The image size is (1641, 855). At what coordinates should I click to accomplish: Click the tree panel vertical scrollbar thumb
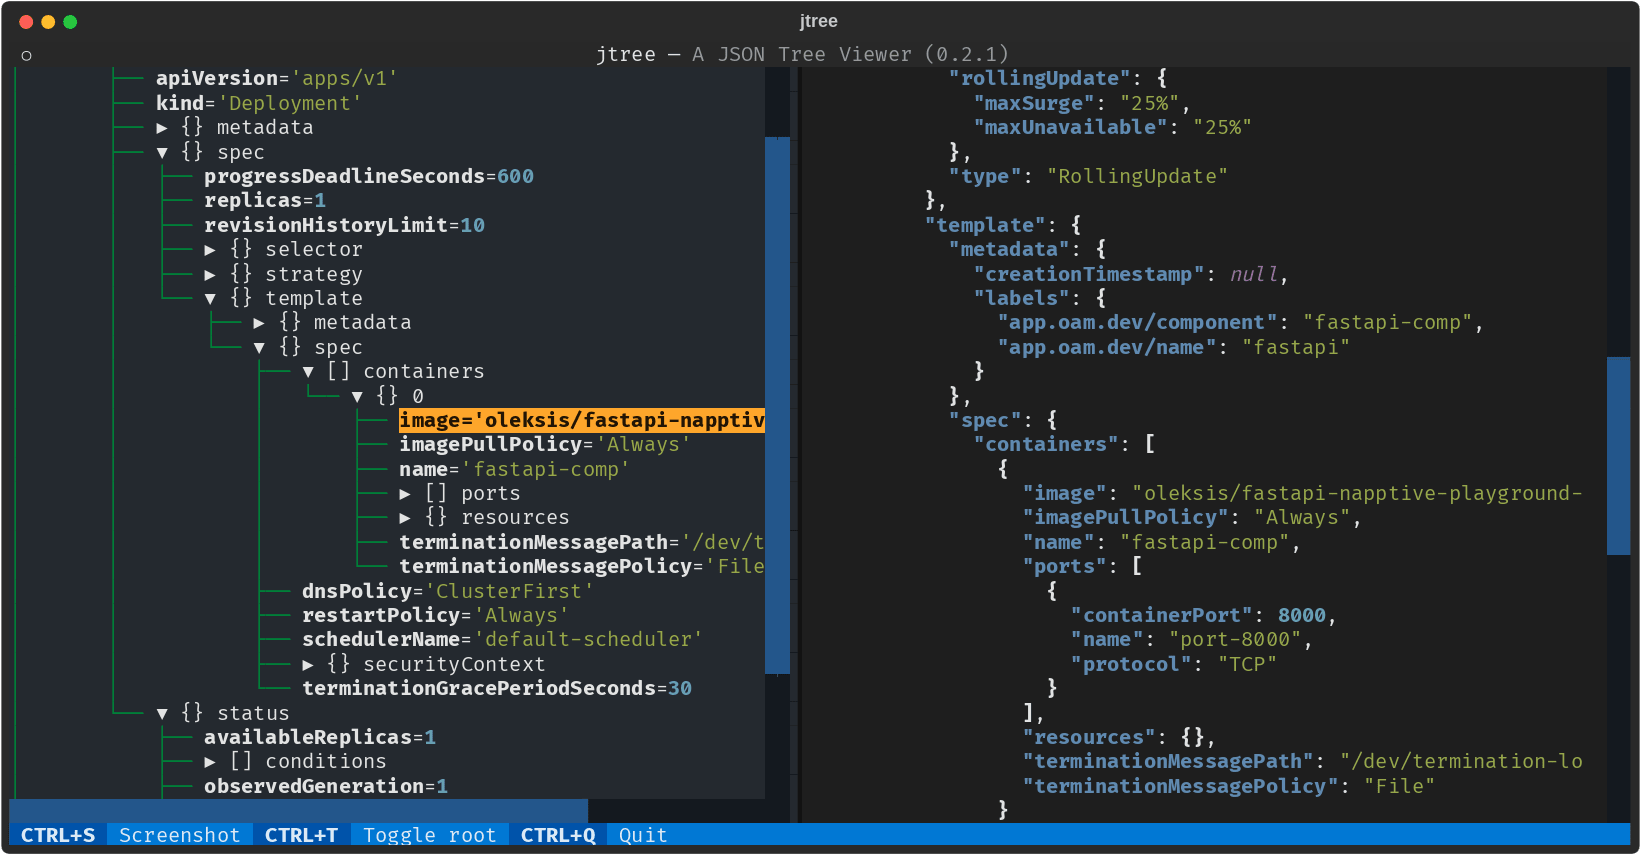[x=777, y=406]
